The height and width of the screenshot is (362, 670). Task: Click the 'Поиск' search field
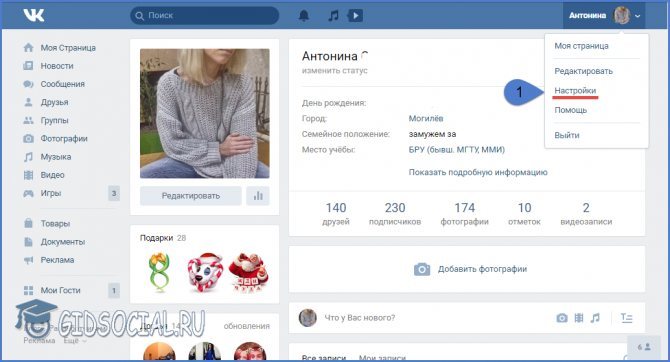[x=205, y=16]
